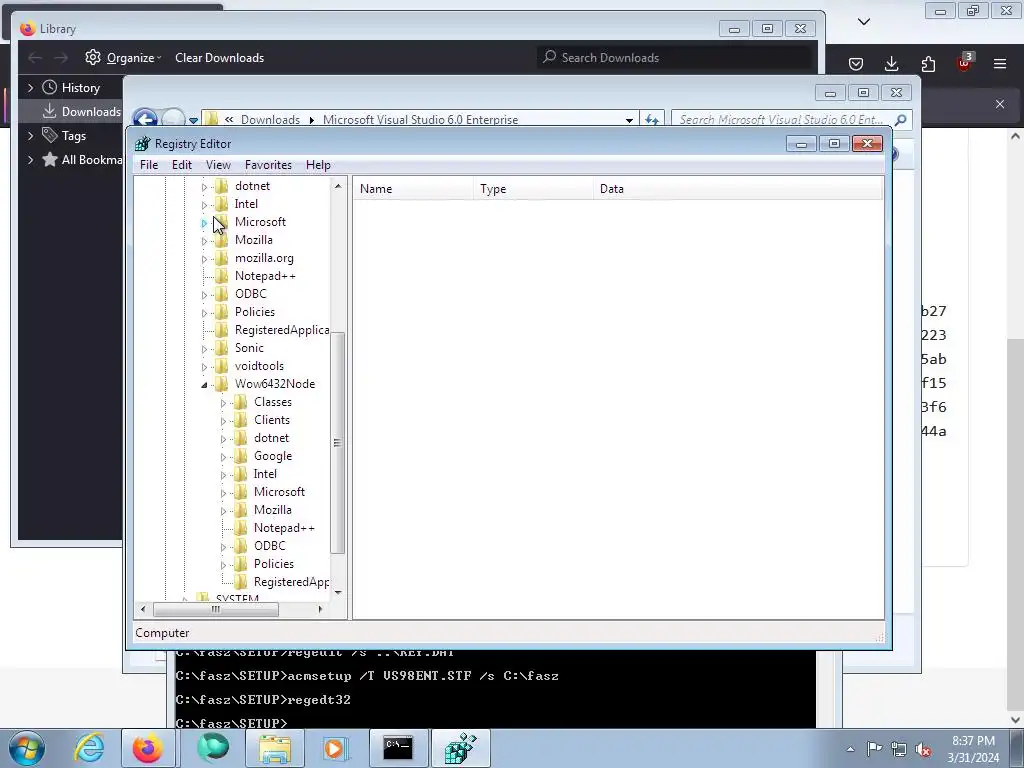
Task: Select the top-level Notepad++ folder icon
Action: [222, 276]
